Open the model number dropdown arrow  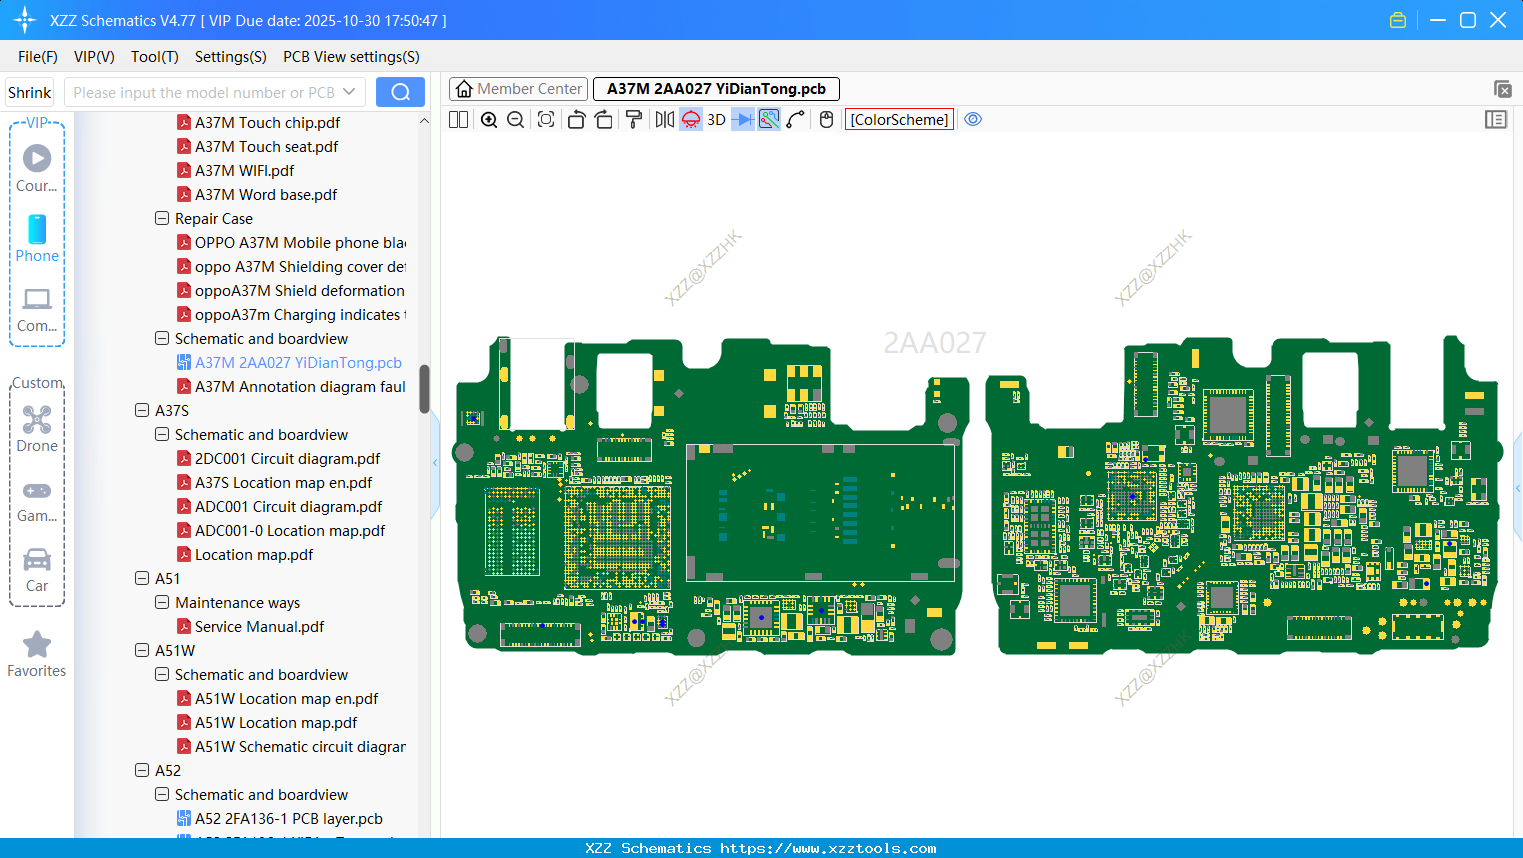click(349, 92)
